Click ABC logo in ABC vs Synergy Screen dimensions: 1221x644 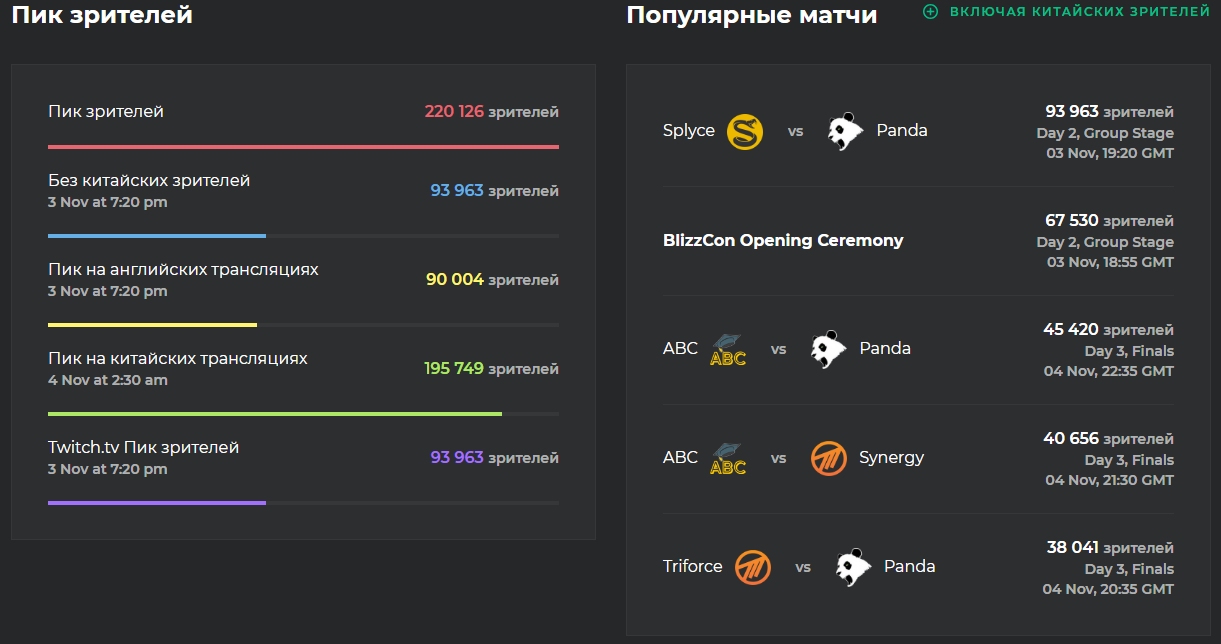(x=728, y=458)
